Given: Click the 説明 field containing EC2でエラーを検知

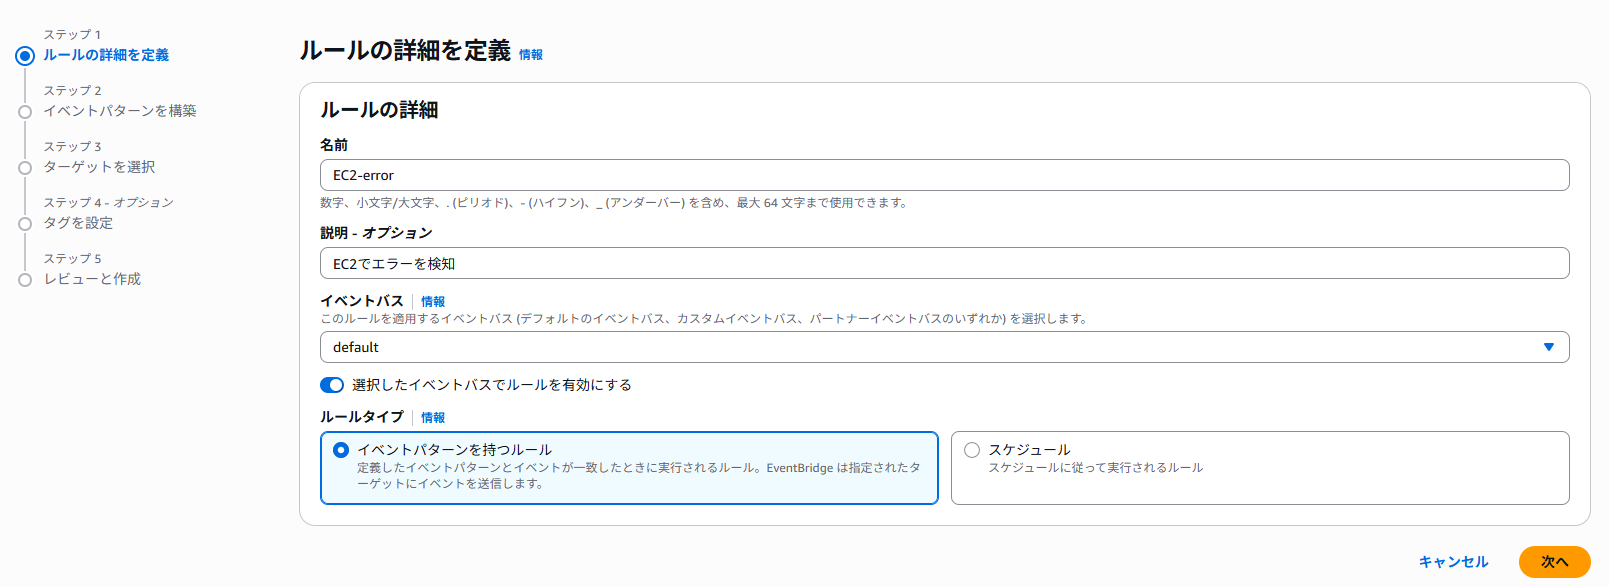Looking at the screenshot, I should [944, 263].
